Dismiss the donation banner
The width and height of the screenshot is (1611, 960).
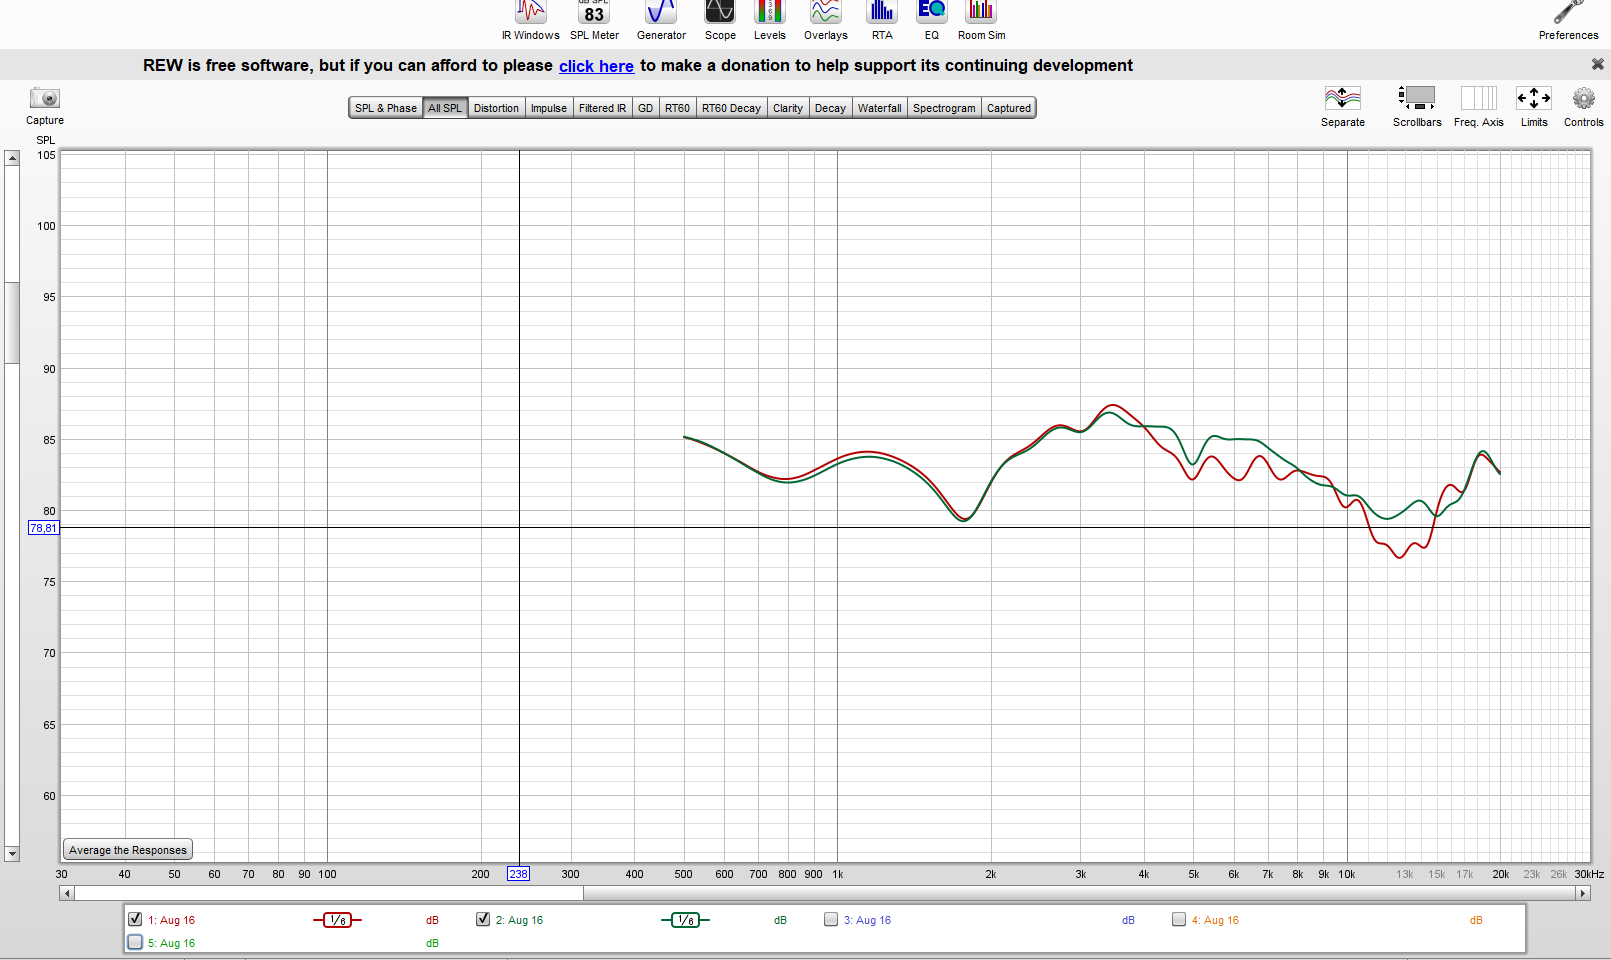[1597, 64]
